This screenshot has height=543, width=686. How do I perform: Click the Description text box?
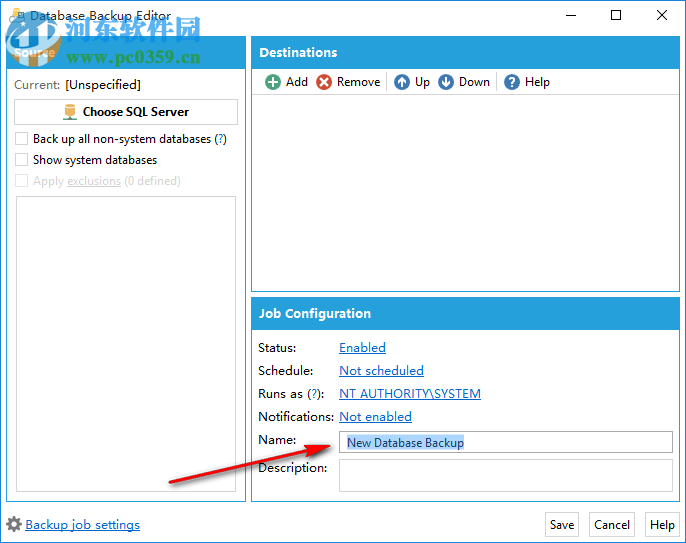click(506, 475)
